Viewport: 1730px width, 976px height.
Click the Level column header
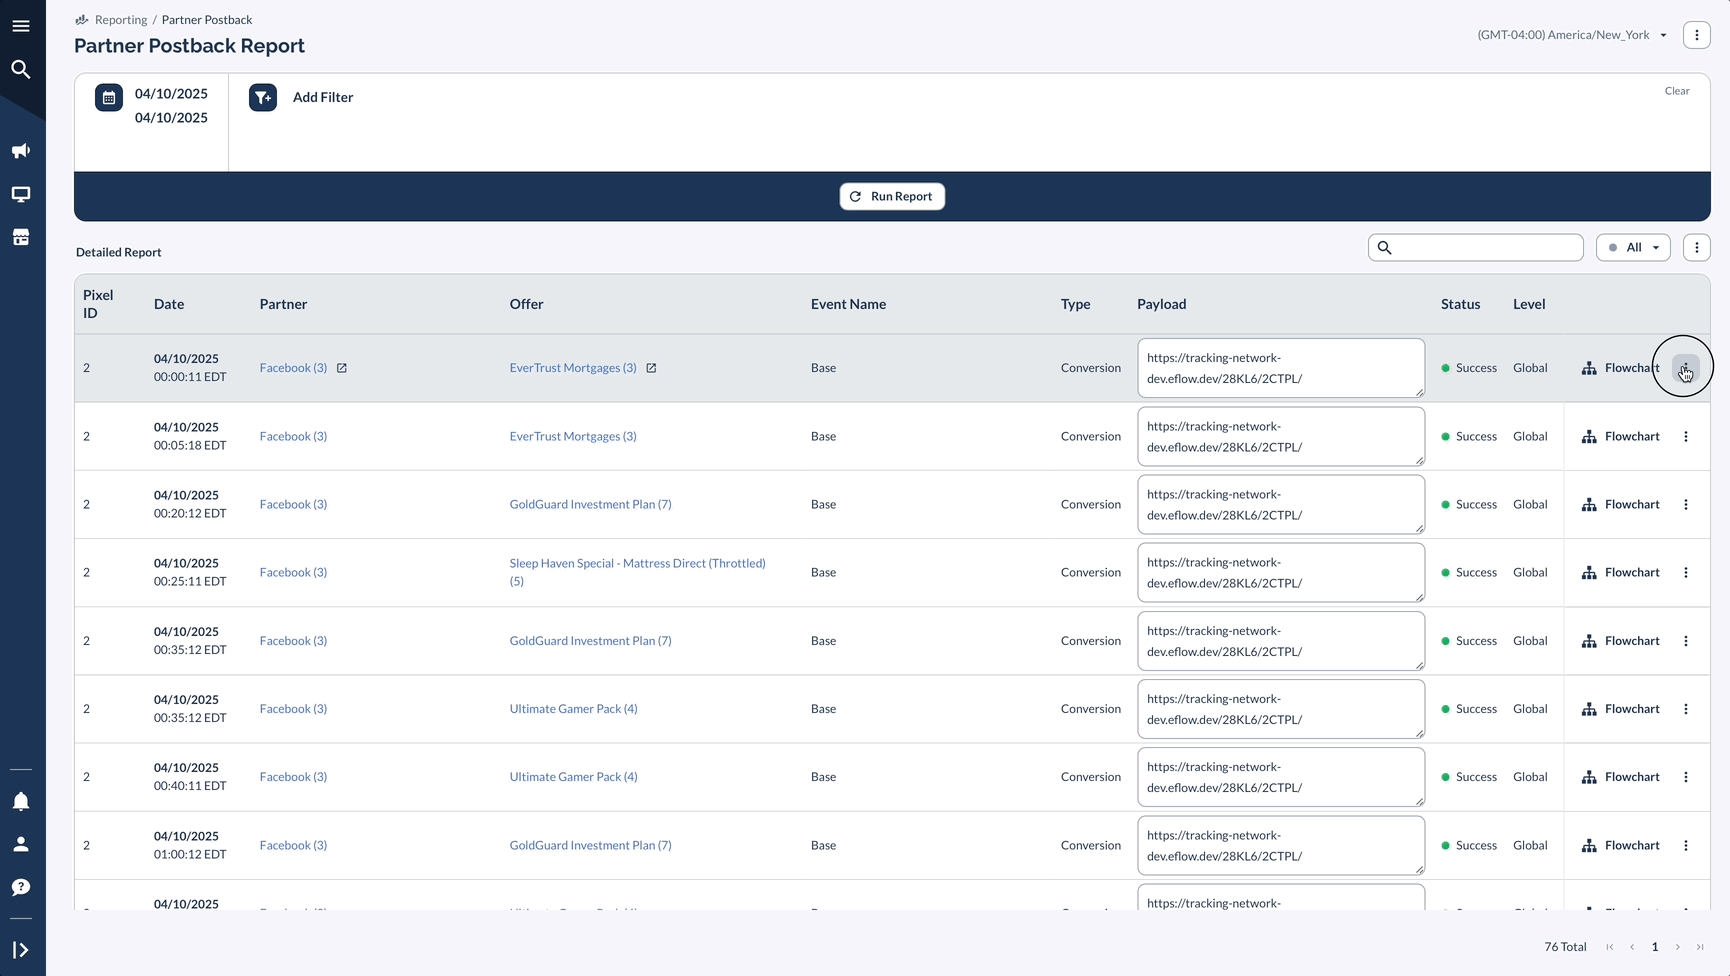[1529, 304]
